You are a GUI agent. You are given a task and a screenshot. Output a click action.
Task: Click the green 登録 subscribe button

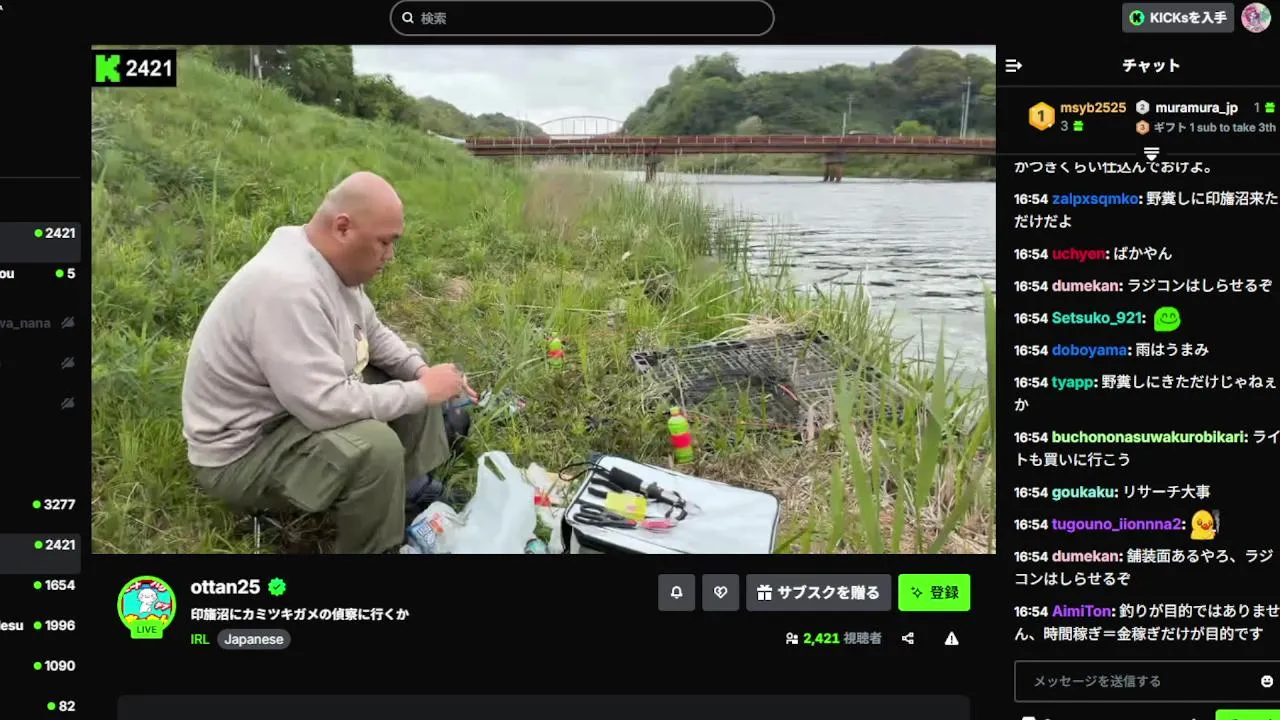click(x=934, y=592)
